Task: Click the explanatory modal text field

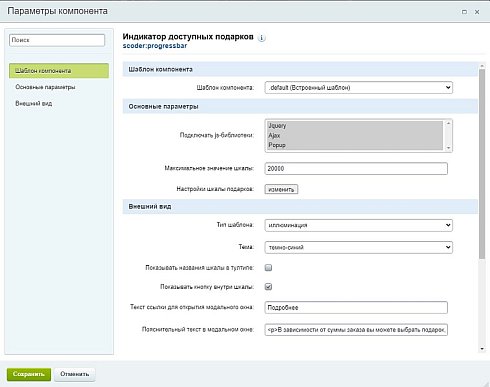Action: [x=356, y=330]
